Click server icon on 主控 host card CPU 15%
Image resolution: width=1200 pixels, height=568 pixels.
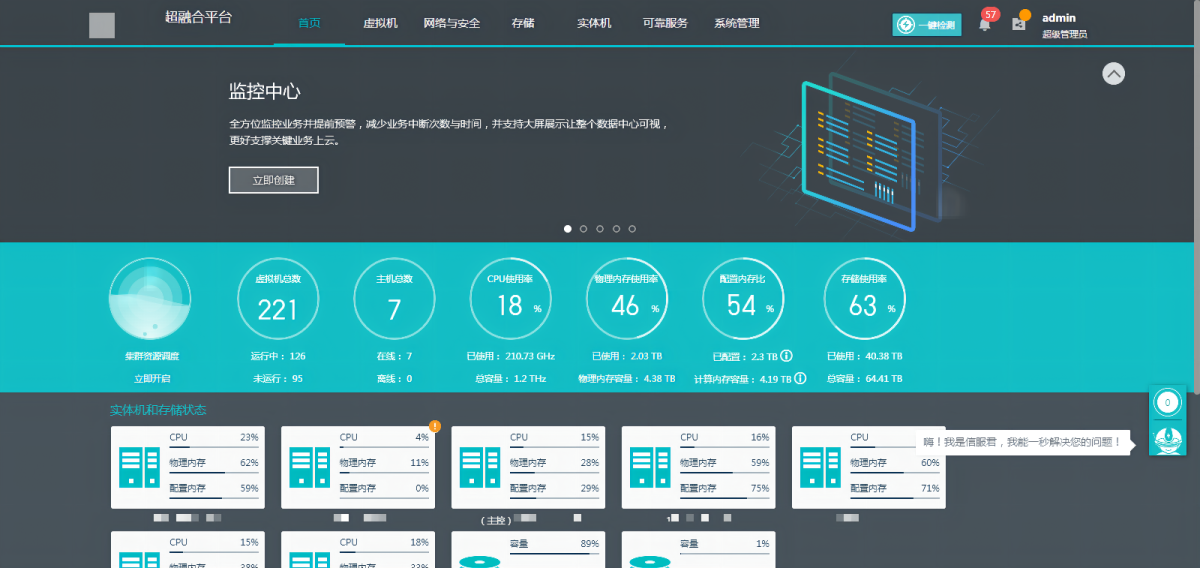pos(479,467)
